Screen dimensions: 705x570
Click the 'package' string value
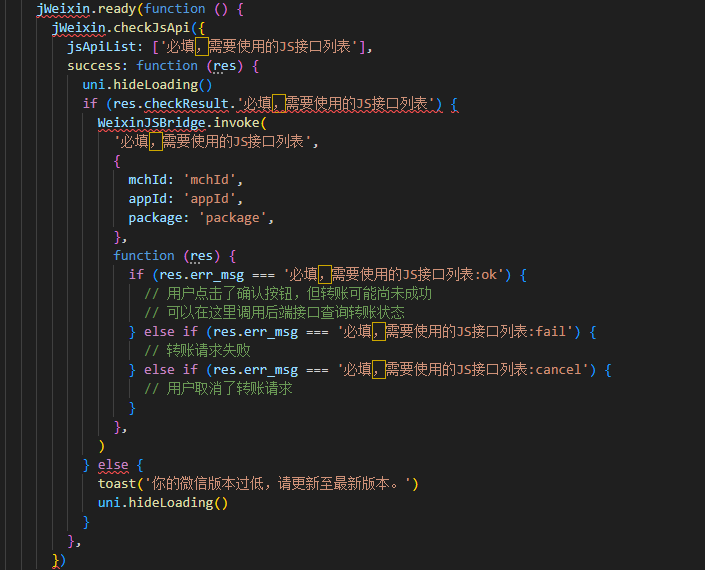tap(236, 218)
